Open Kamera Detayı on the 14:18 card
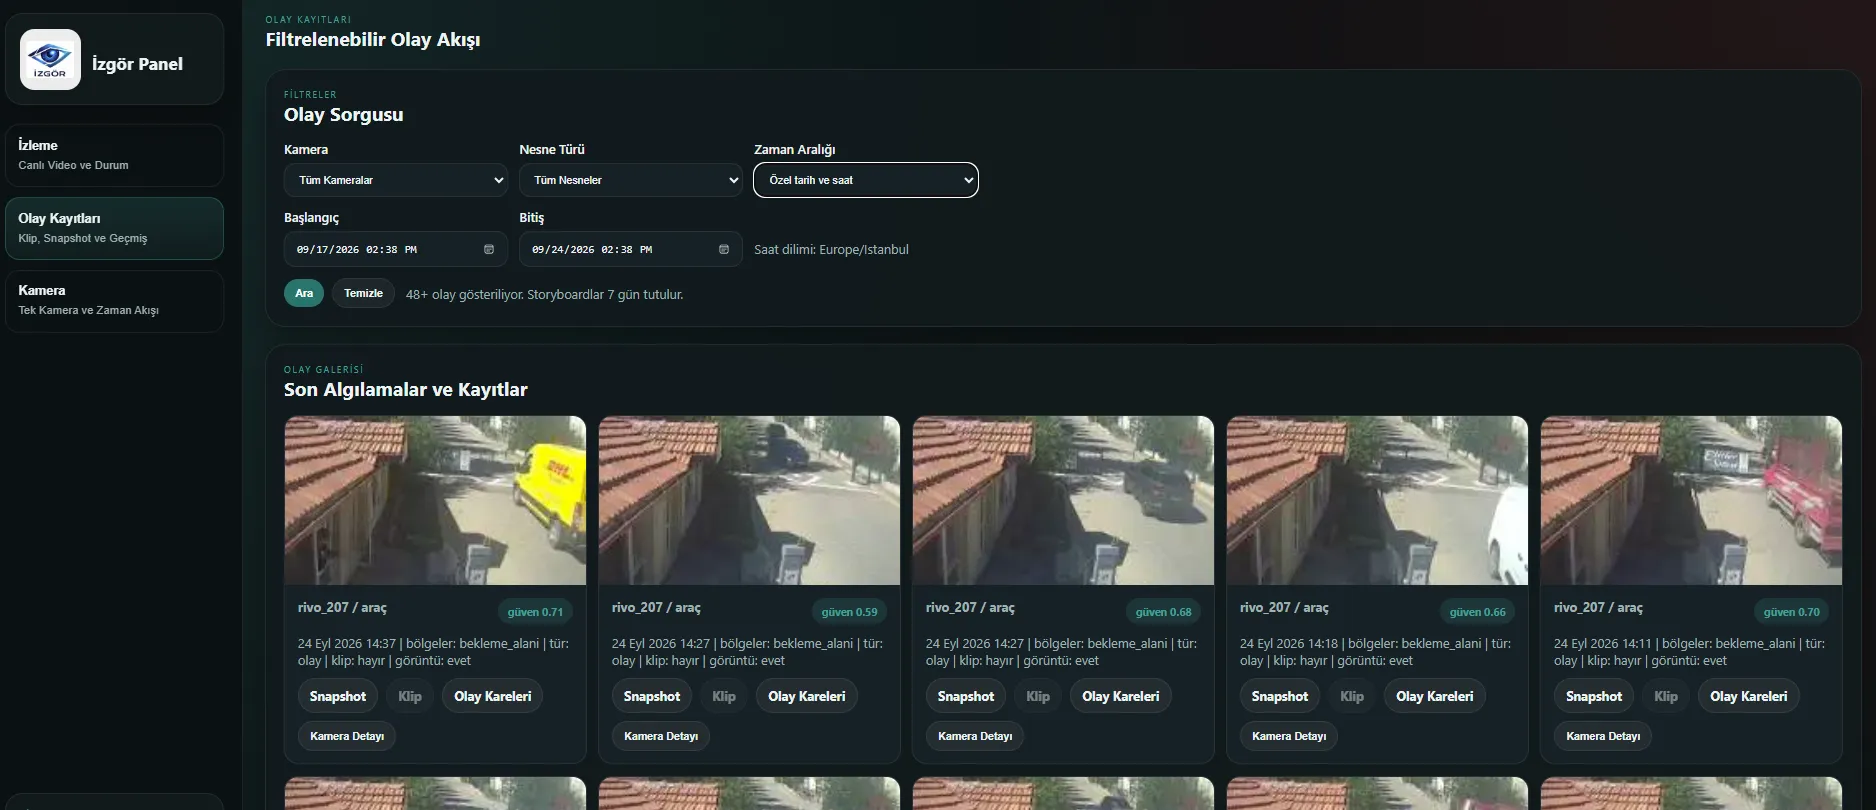Screen dimensions: 1876x810 [x=1289, y=736]
